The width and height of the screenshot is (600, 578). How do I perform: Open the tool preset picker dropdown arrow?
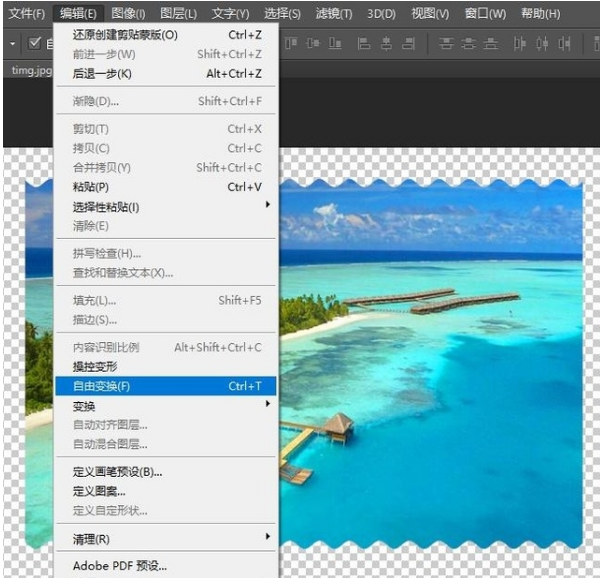[13, 44]
